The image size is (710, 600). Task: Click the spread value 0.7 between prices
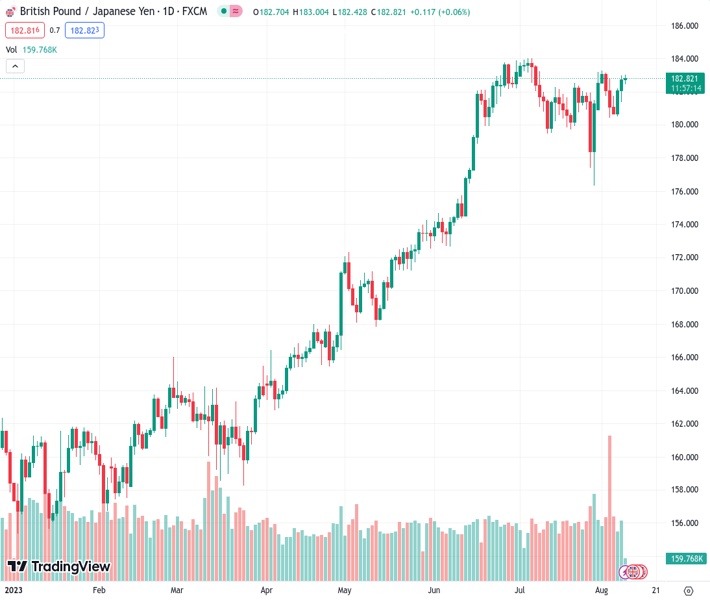[55, 30]
